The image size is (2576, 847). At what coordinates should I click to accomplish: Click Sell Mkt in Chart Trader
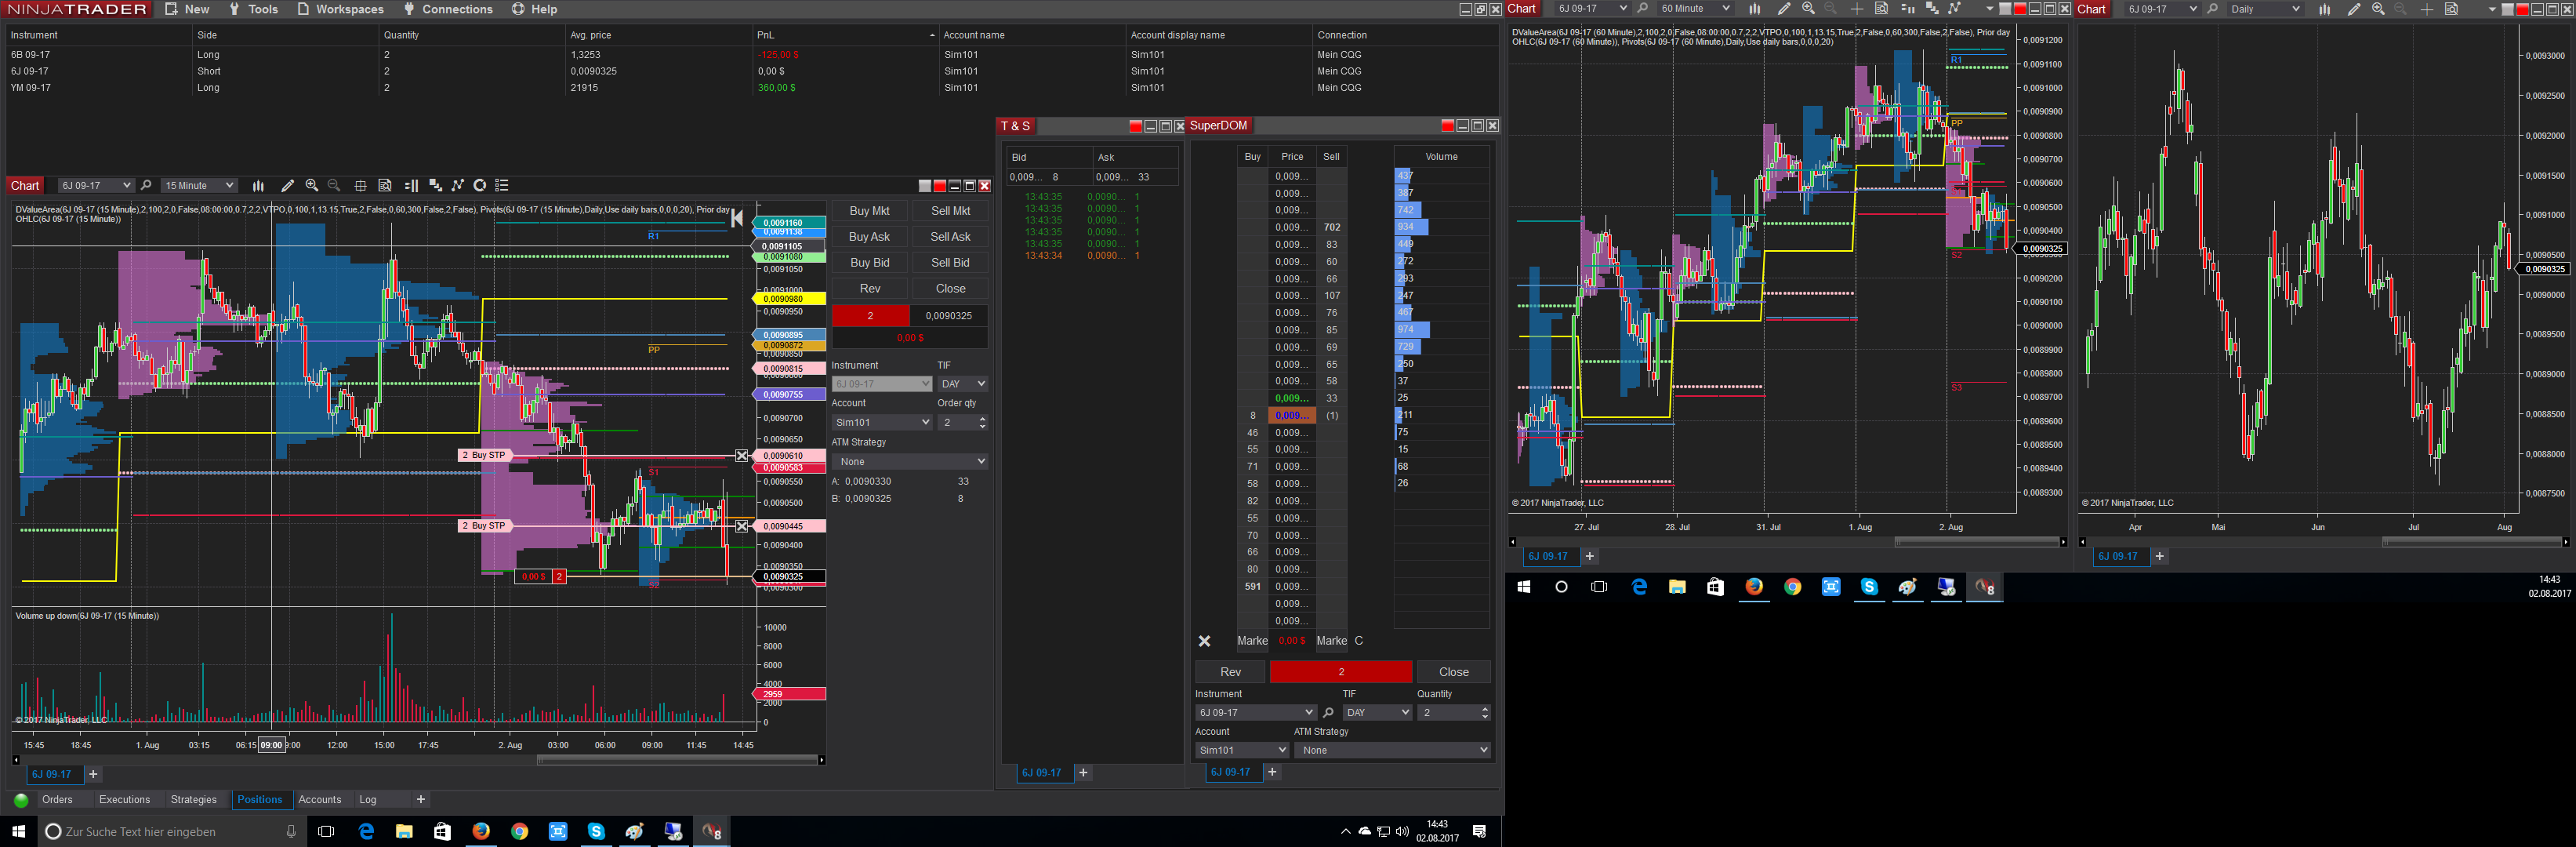point(951,211)
